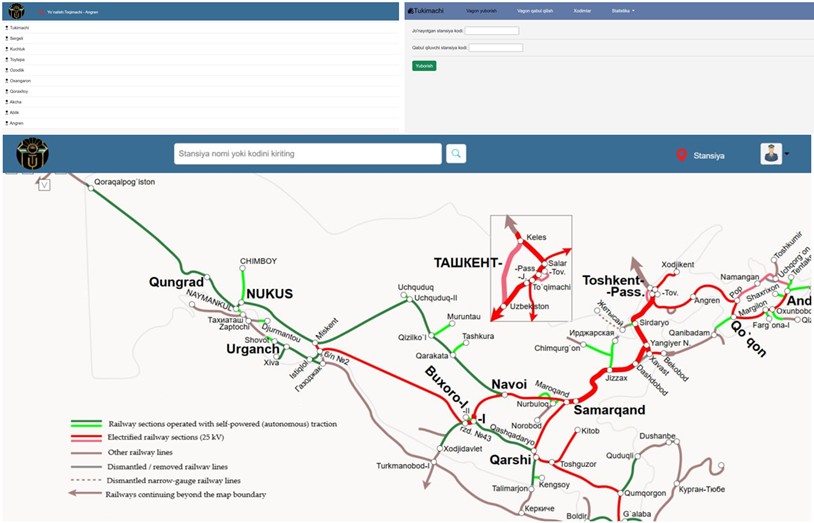Select the Kuchluk station icon in the list
The image size is (814, 523).
click(x=7, y=49)
